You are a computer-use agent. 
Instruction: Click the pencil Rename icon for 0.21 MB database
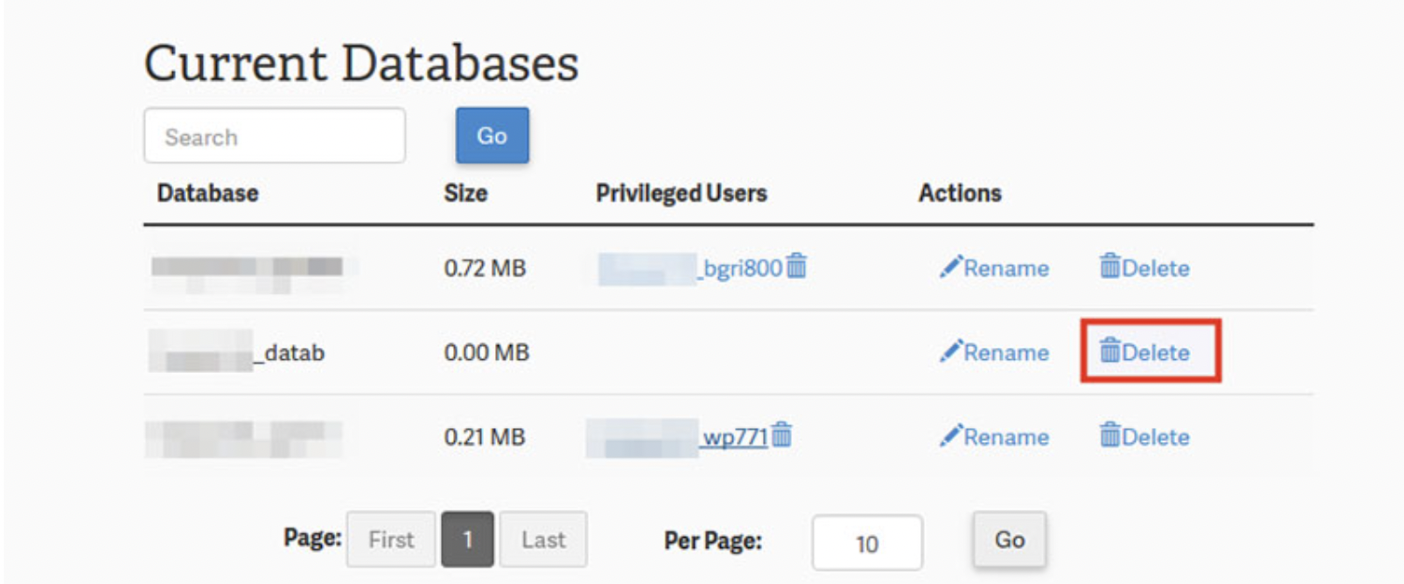(x=951, y=437)
